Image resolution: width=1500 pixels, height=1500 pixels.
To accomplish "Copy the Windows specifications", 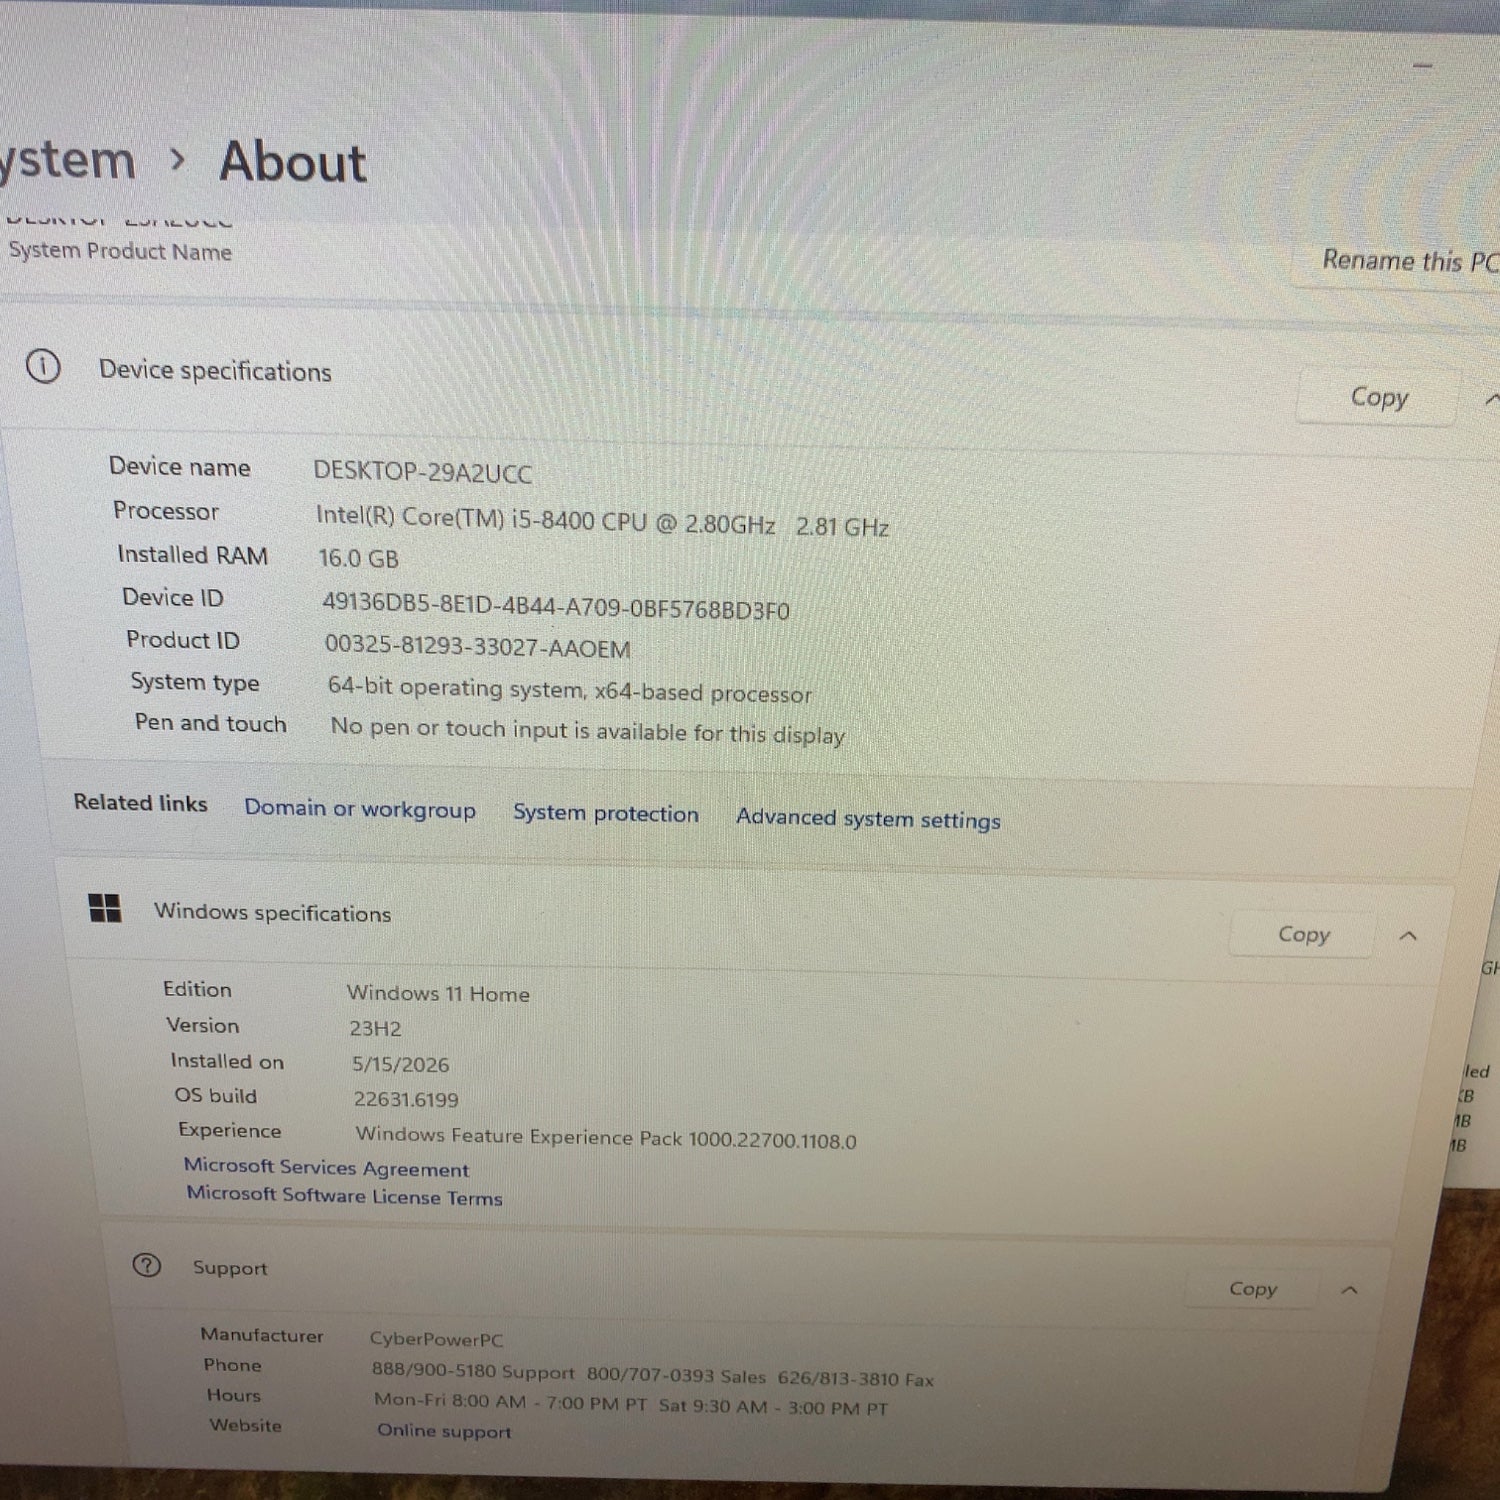I will click(x=1303, y=934).
